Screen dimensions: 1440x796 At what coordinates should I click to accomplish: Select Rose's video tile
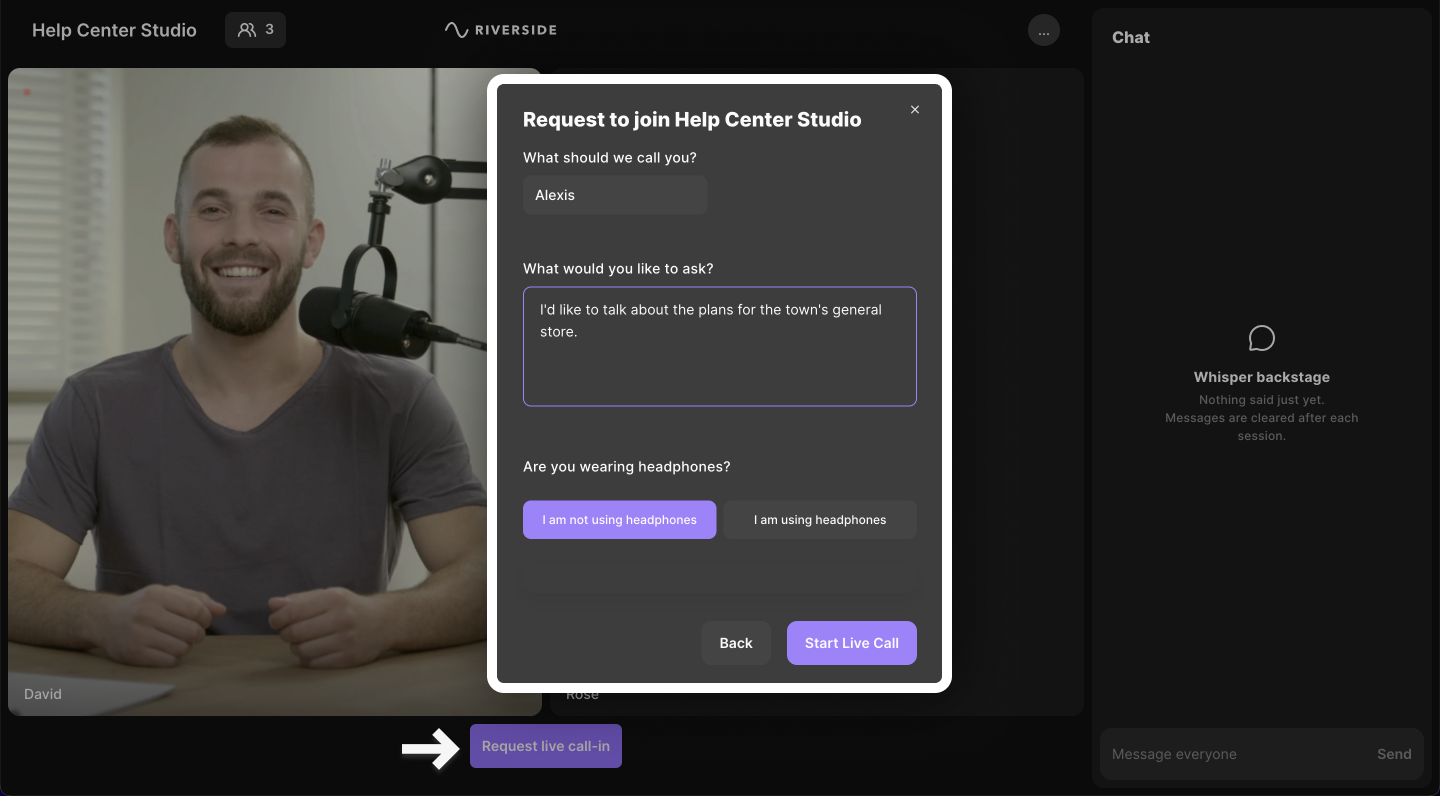[1015, 400]
